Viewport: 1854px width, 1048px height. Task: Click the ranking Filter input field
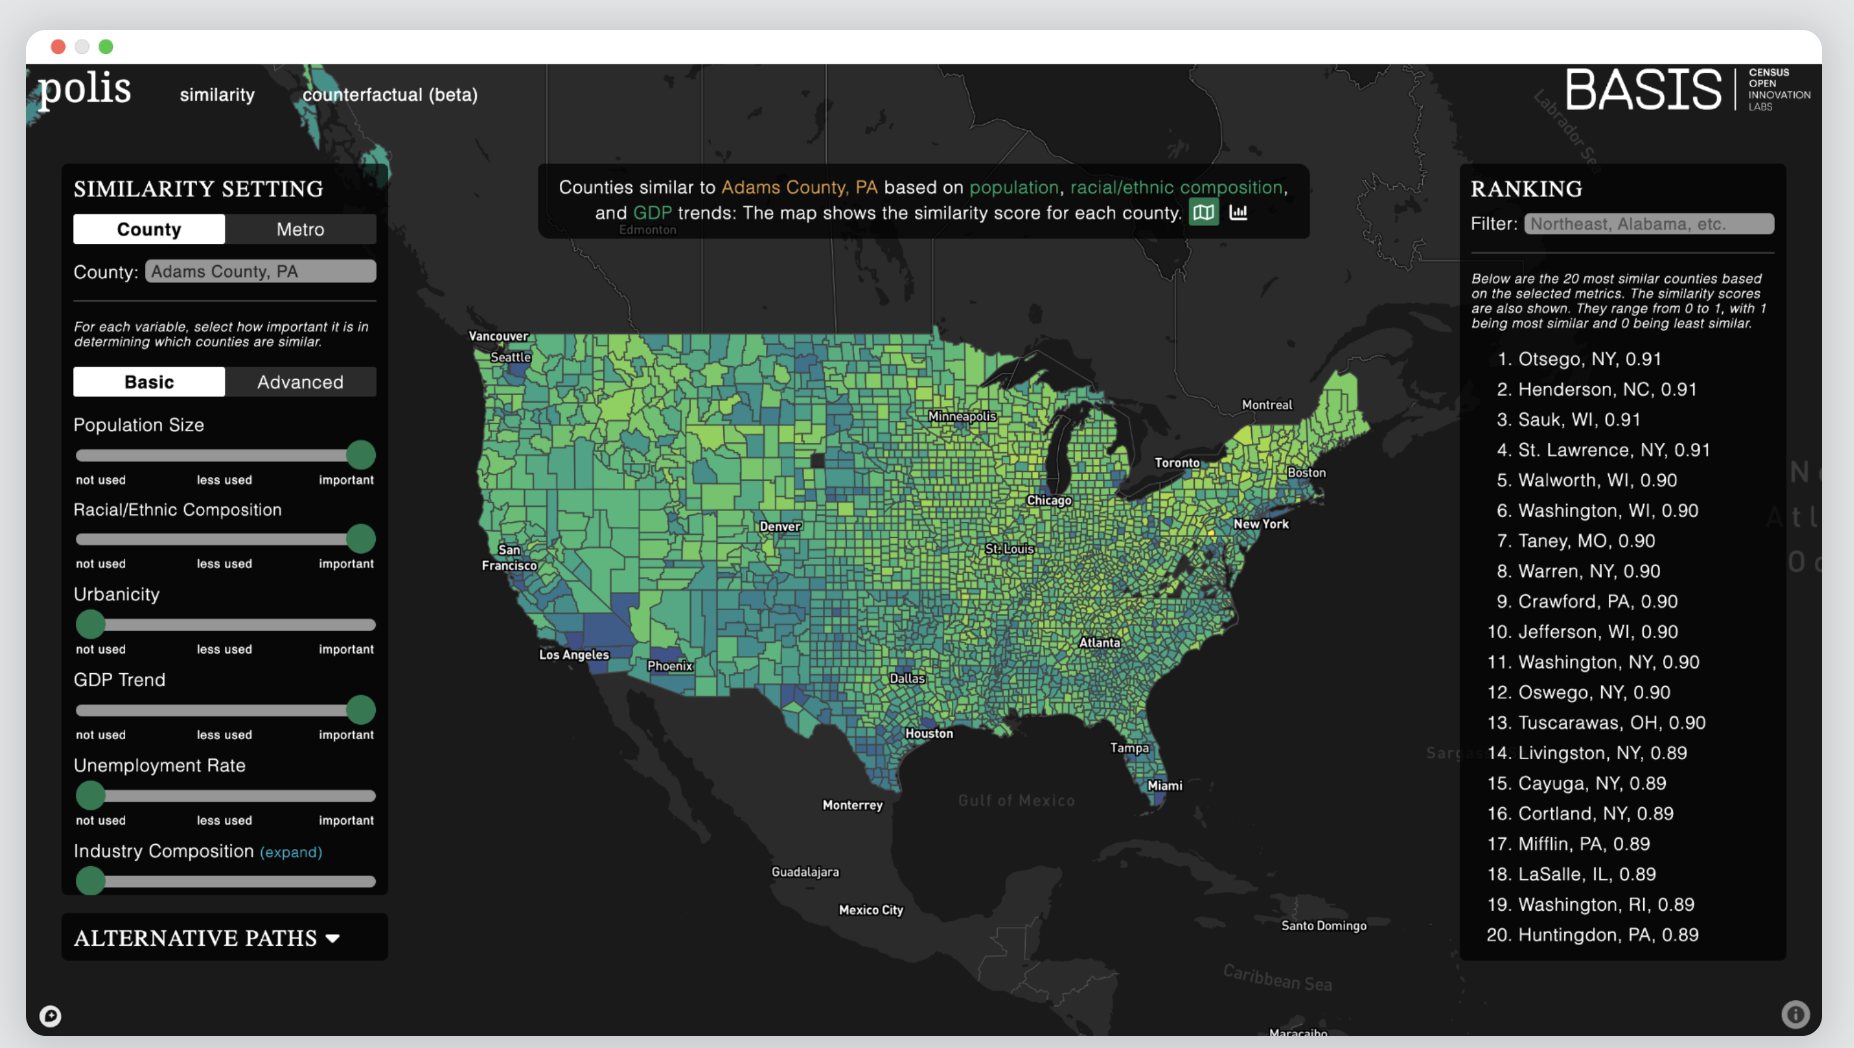(1648, 224)
